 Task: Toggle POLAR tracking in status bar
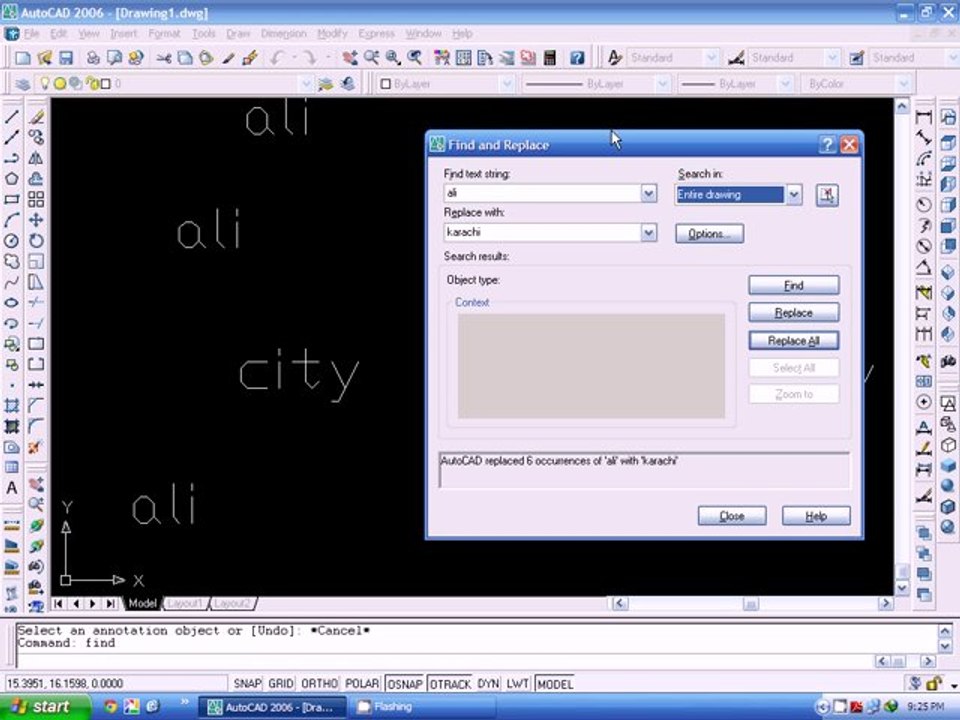pyautogui.click(x=362, y=683)
